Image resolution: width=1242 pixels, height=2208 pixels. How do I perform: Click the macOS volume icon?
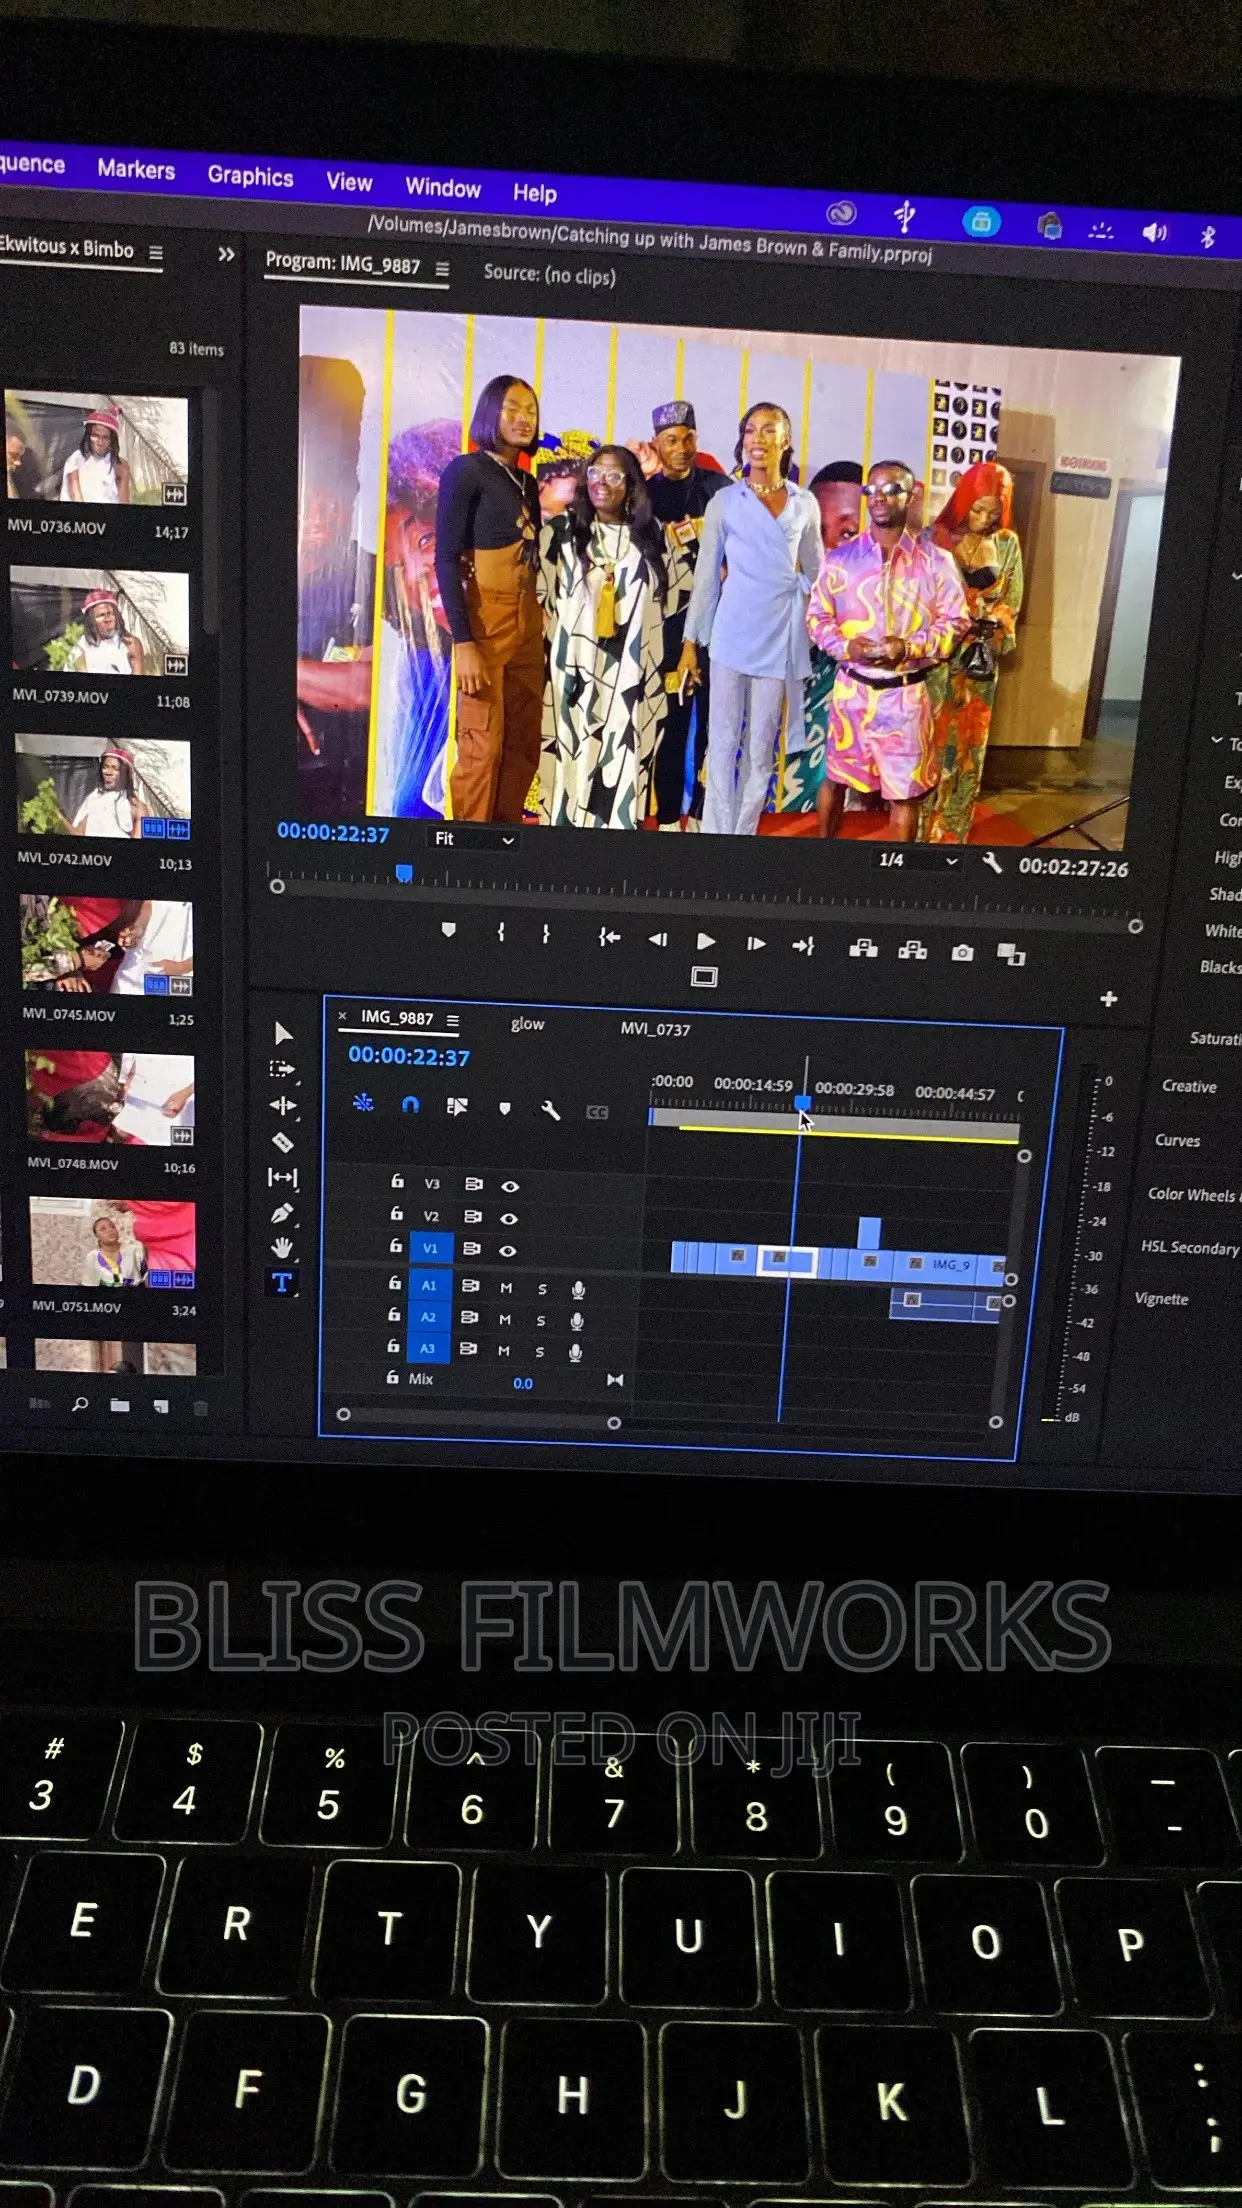[1154, 233]
